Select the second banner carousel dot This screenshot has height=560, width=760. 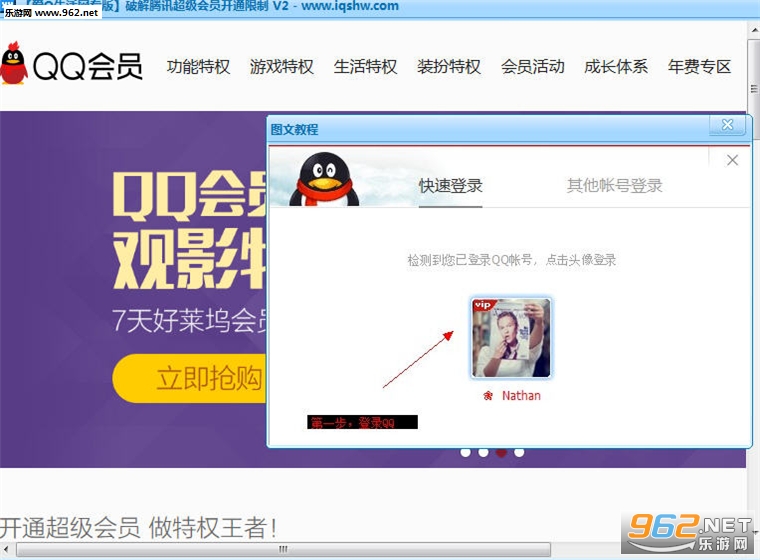point(483,452)
